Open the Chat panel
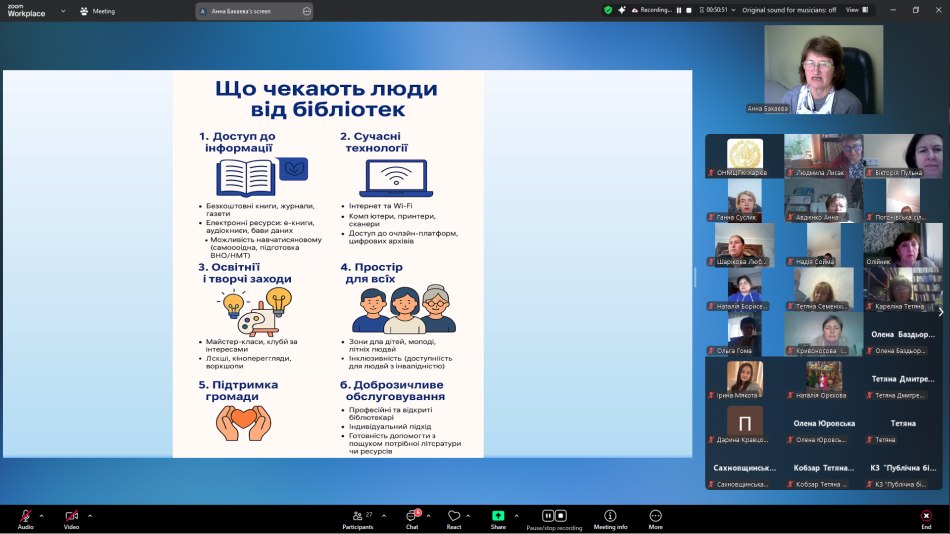This screenshot has height=534, width=950. 411,516
